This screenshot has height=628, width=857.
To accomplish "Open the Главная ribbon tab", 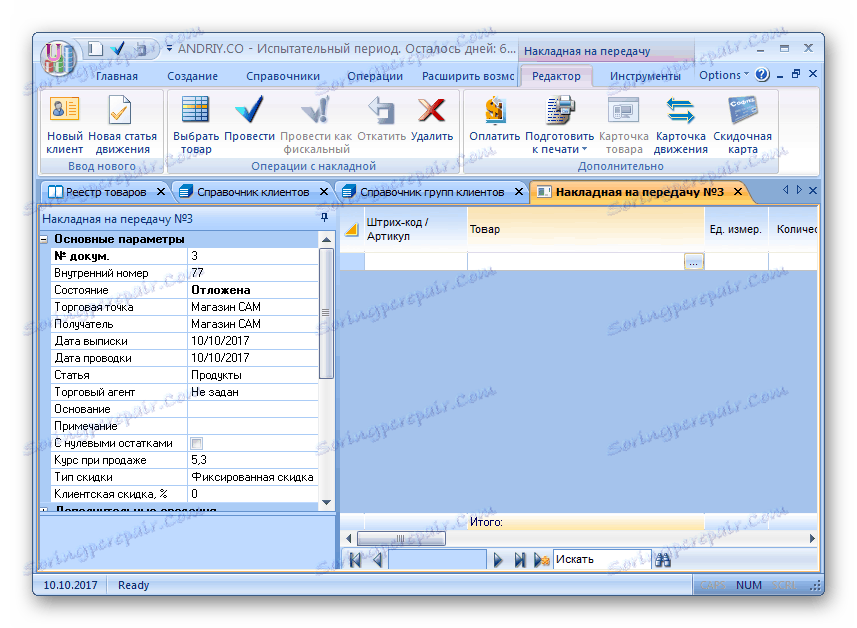I will pos(116,76).
